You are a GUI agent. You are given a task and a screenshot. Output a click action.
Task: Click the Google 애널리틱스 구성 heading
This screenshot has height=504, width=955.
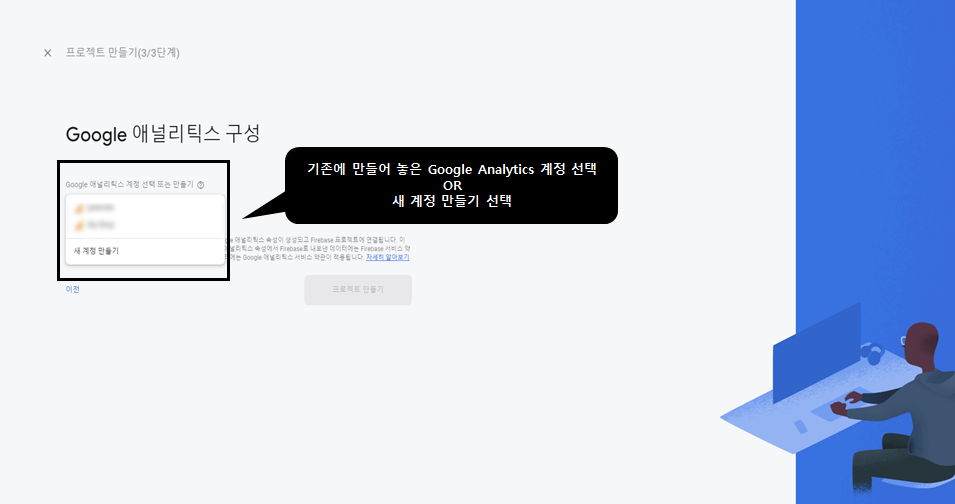[x=163, y=133]
